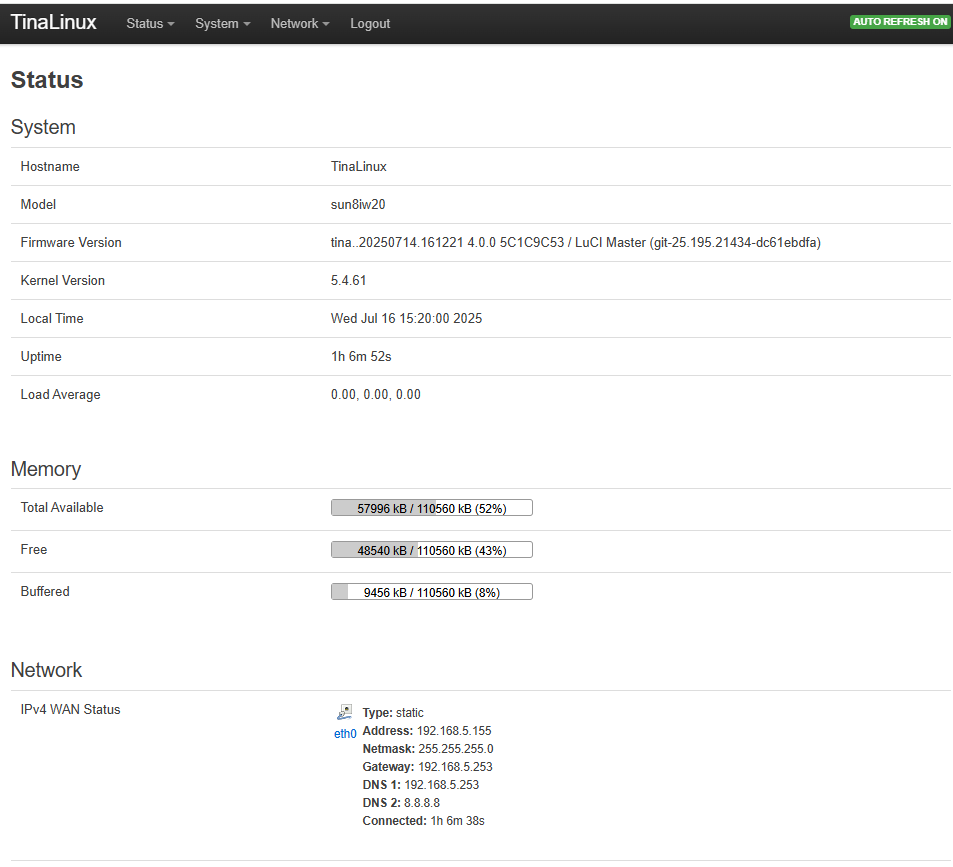Viewport: 953px width, 867px height.
Task: Open the eth0 interface link
Action: (344, 733)
